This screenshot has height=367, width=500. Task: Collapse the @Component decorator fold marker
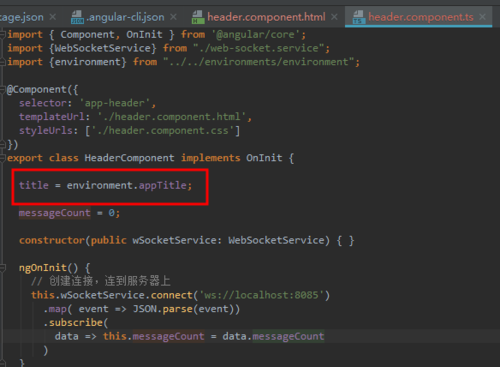click(x=3, y=89)
